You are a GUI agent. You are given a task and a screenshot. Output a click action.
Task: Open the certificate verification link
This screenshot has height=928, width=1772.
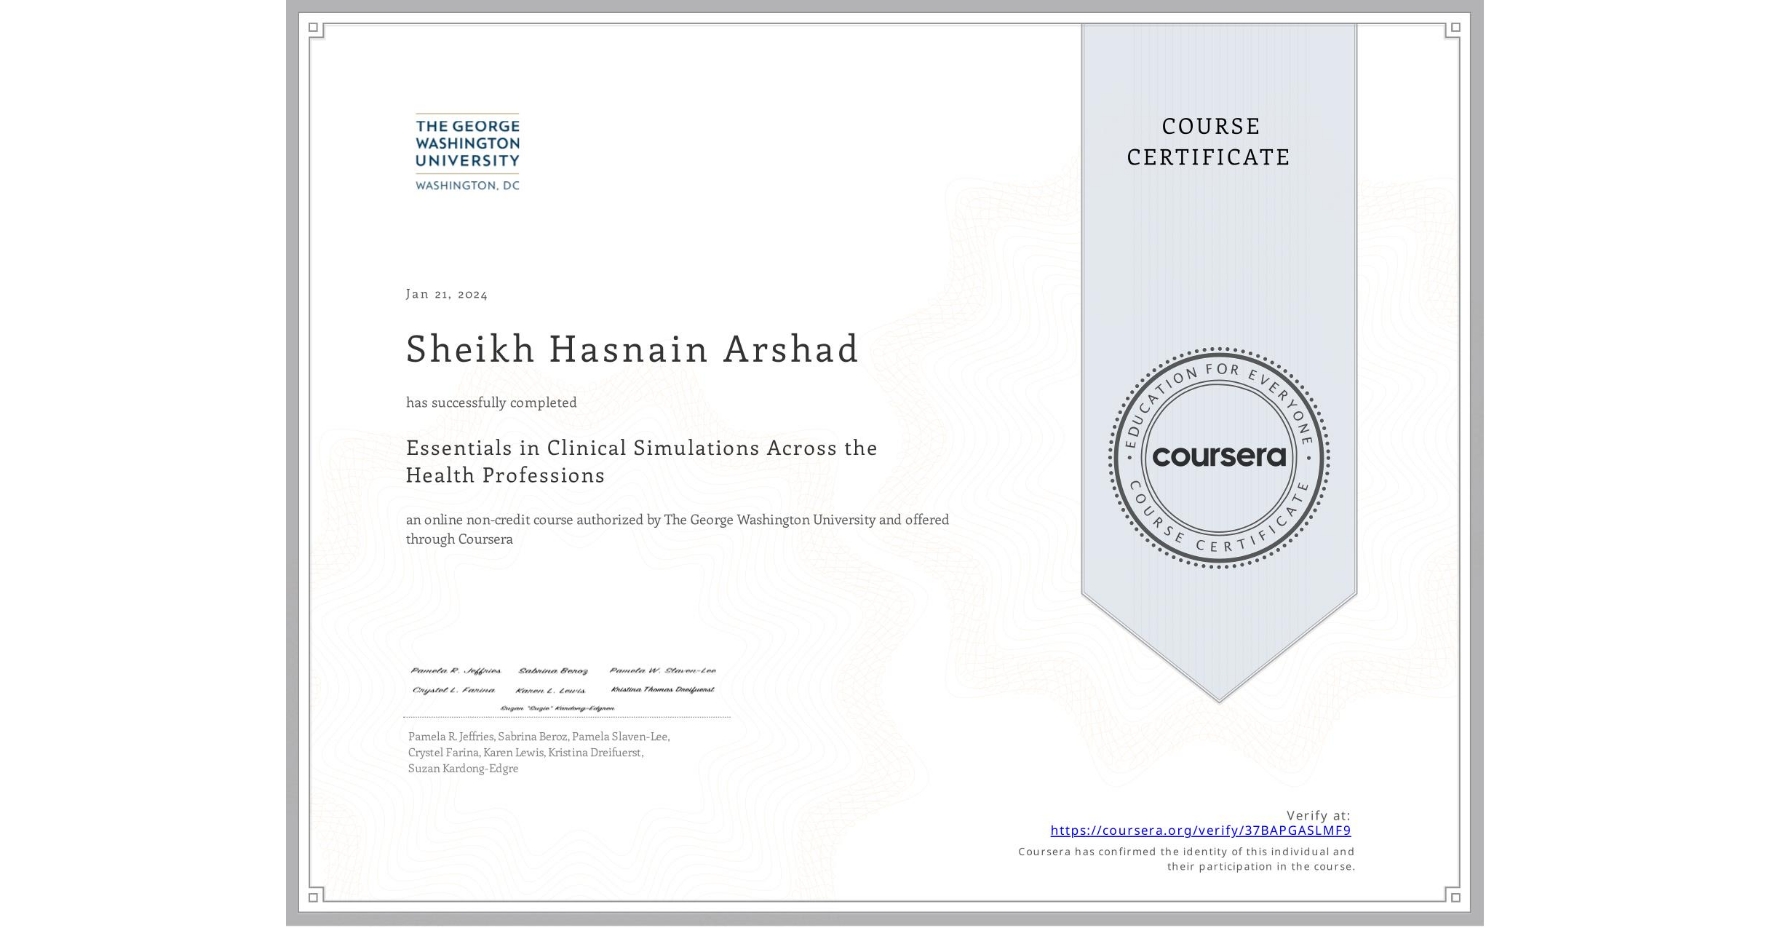(x=1199, y=829)
